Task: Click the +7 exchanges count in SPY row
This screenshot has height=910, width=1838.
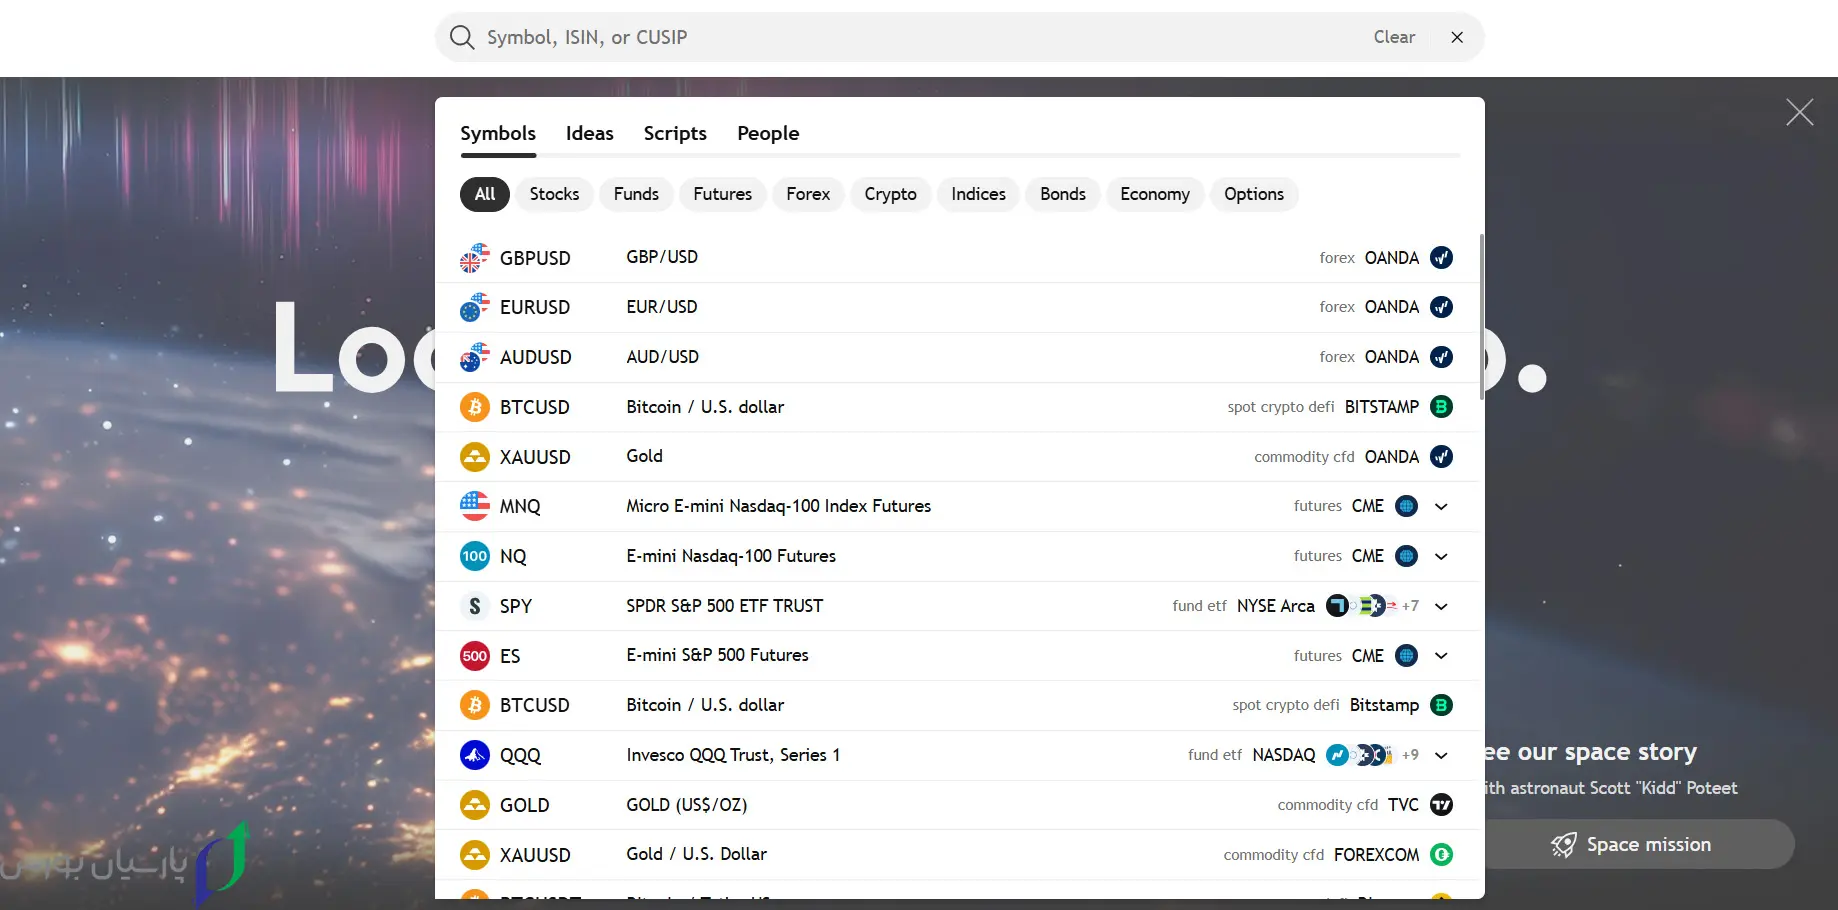Action: 1410,606
